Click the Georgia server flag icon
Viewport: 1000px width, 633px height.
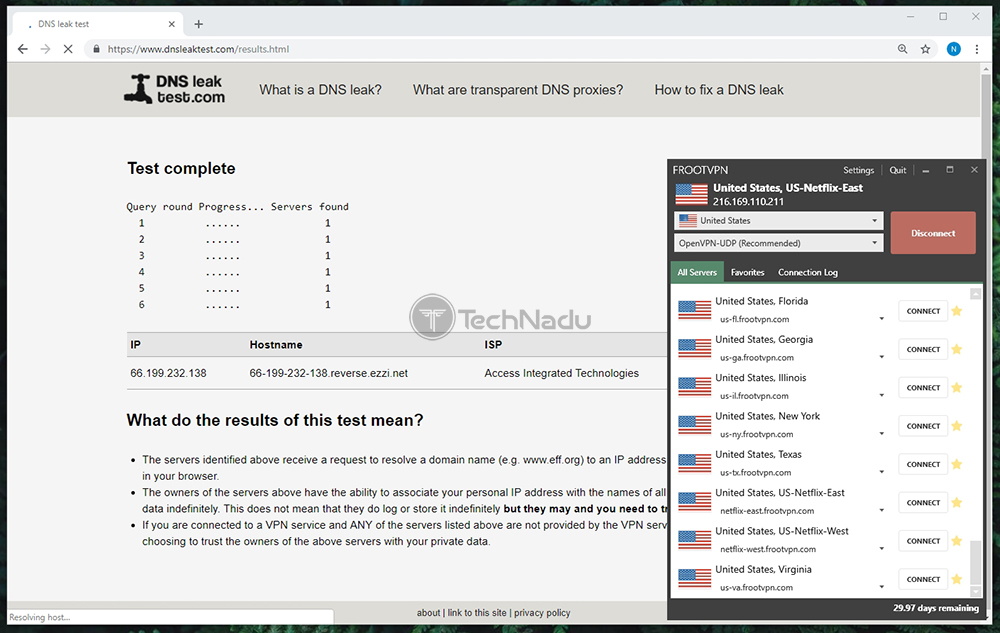pyautogui.click(x=695, y=348)
